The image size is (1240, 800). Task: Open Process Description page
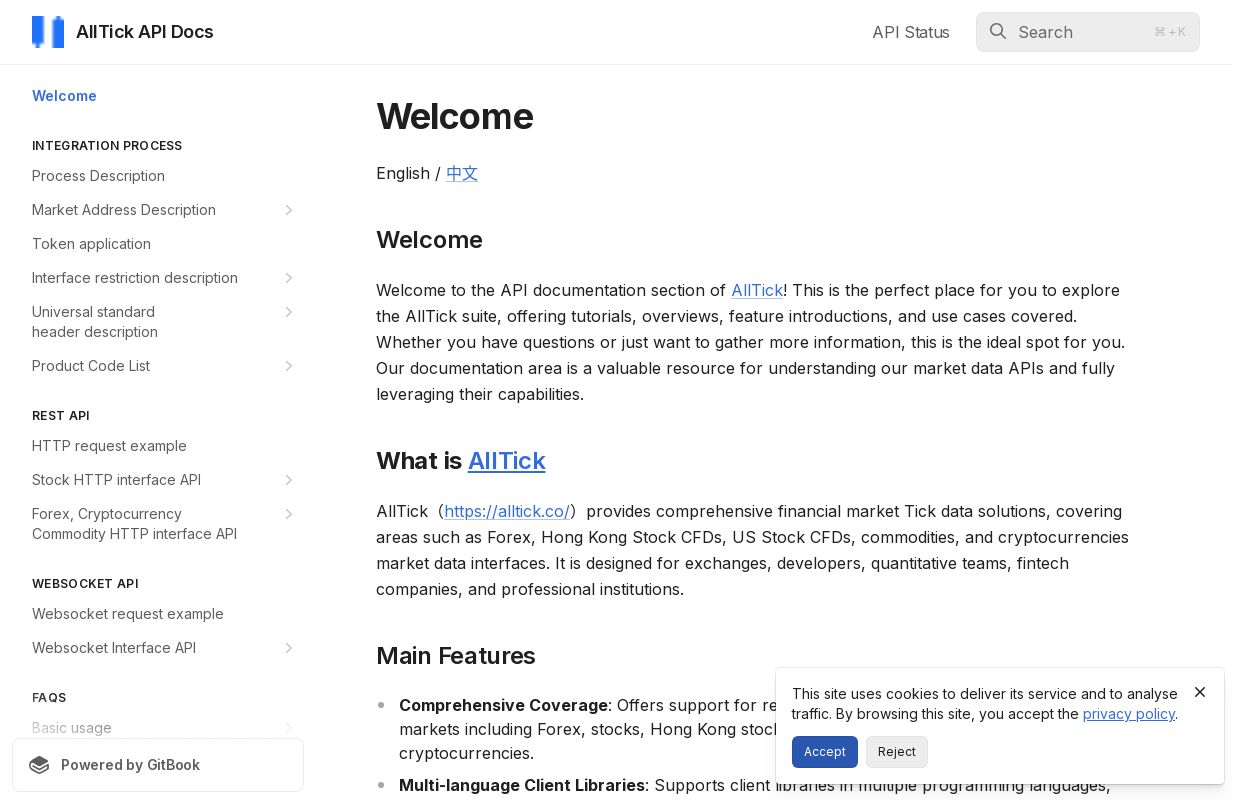click(x=98, y=176)
